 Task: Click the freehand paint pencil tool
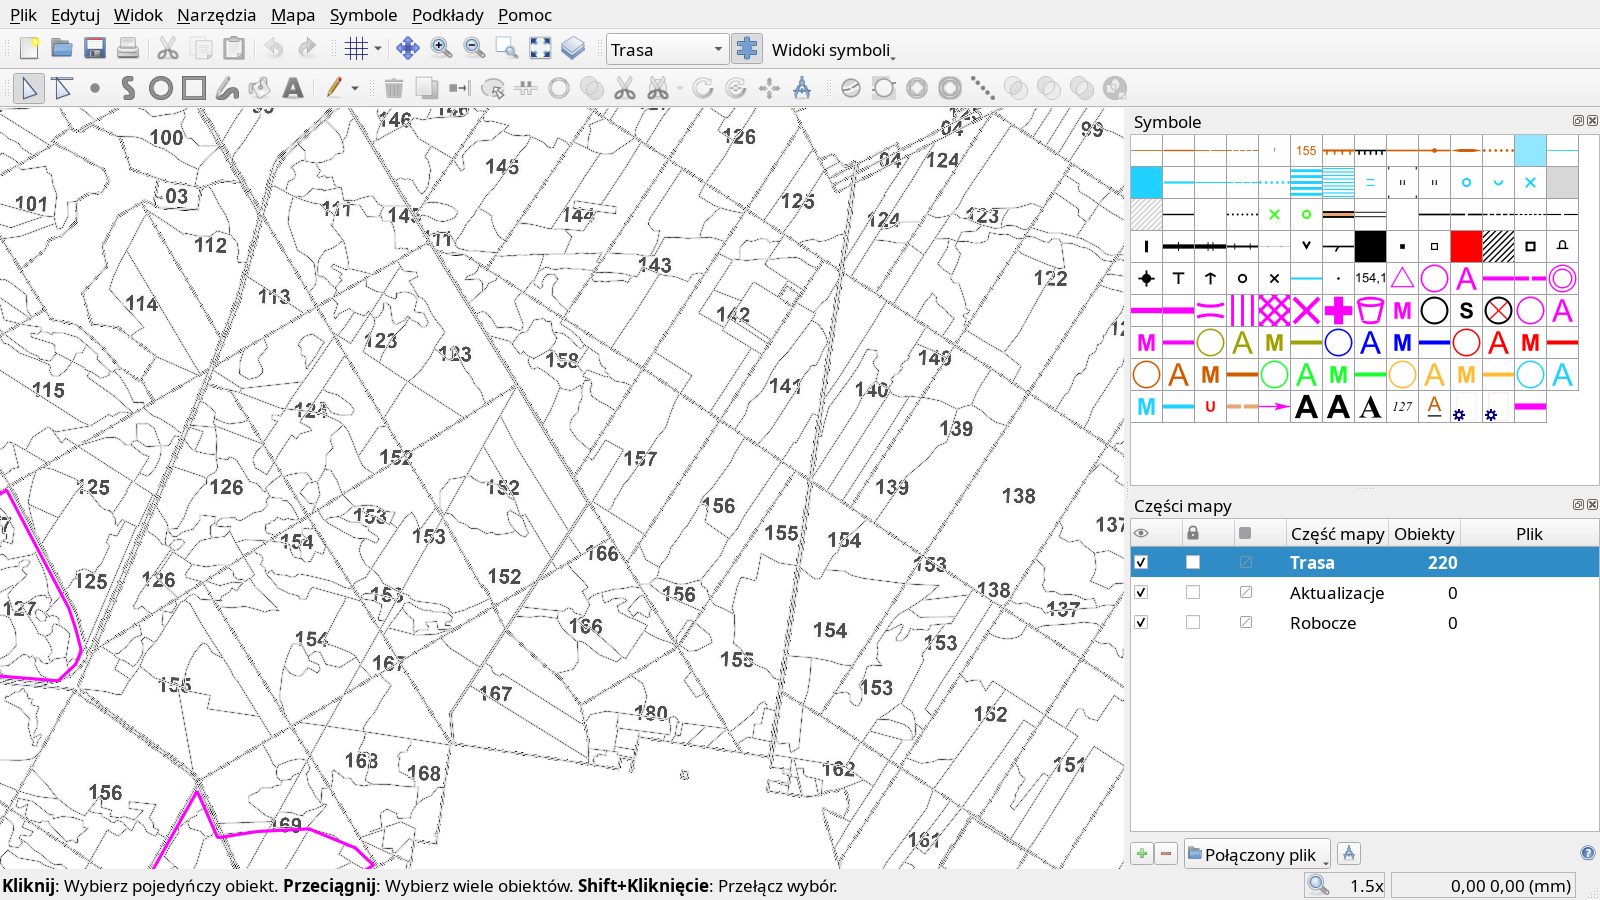click(334, 88)
